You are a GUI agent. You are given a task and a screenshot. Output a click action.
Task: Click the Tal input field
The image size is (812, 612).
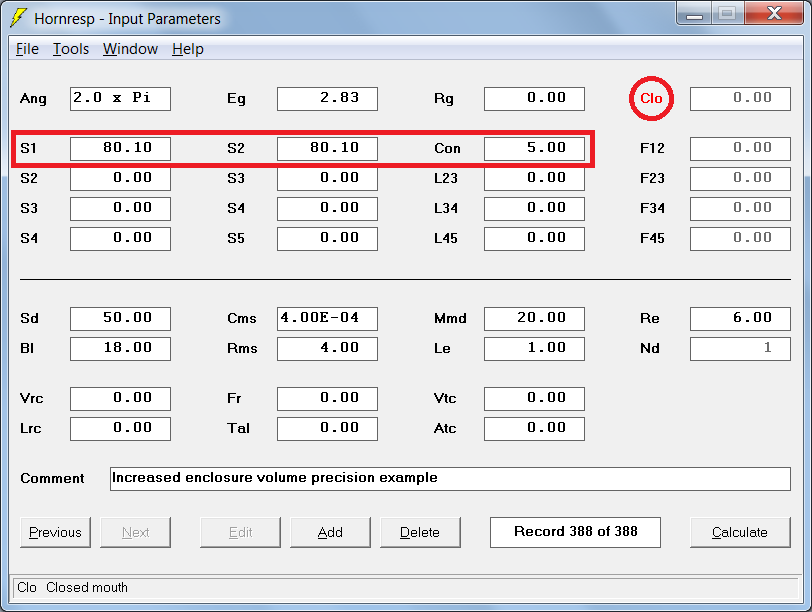pos(327,429)
